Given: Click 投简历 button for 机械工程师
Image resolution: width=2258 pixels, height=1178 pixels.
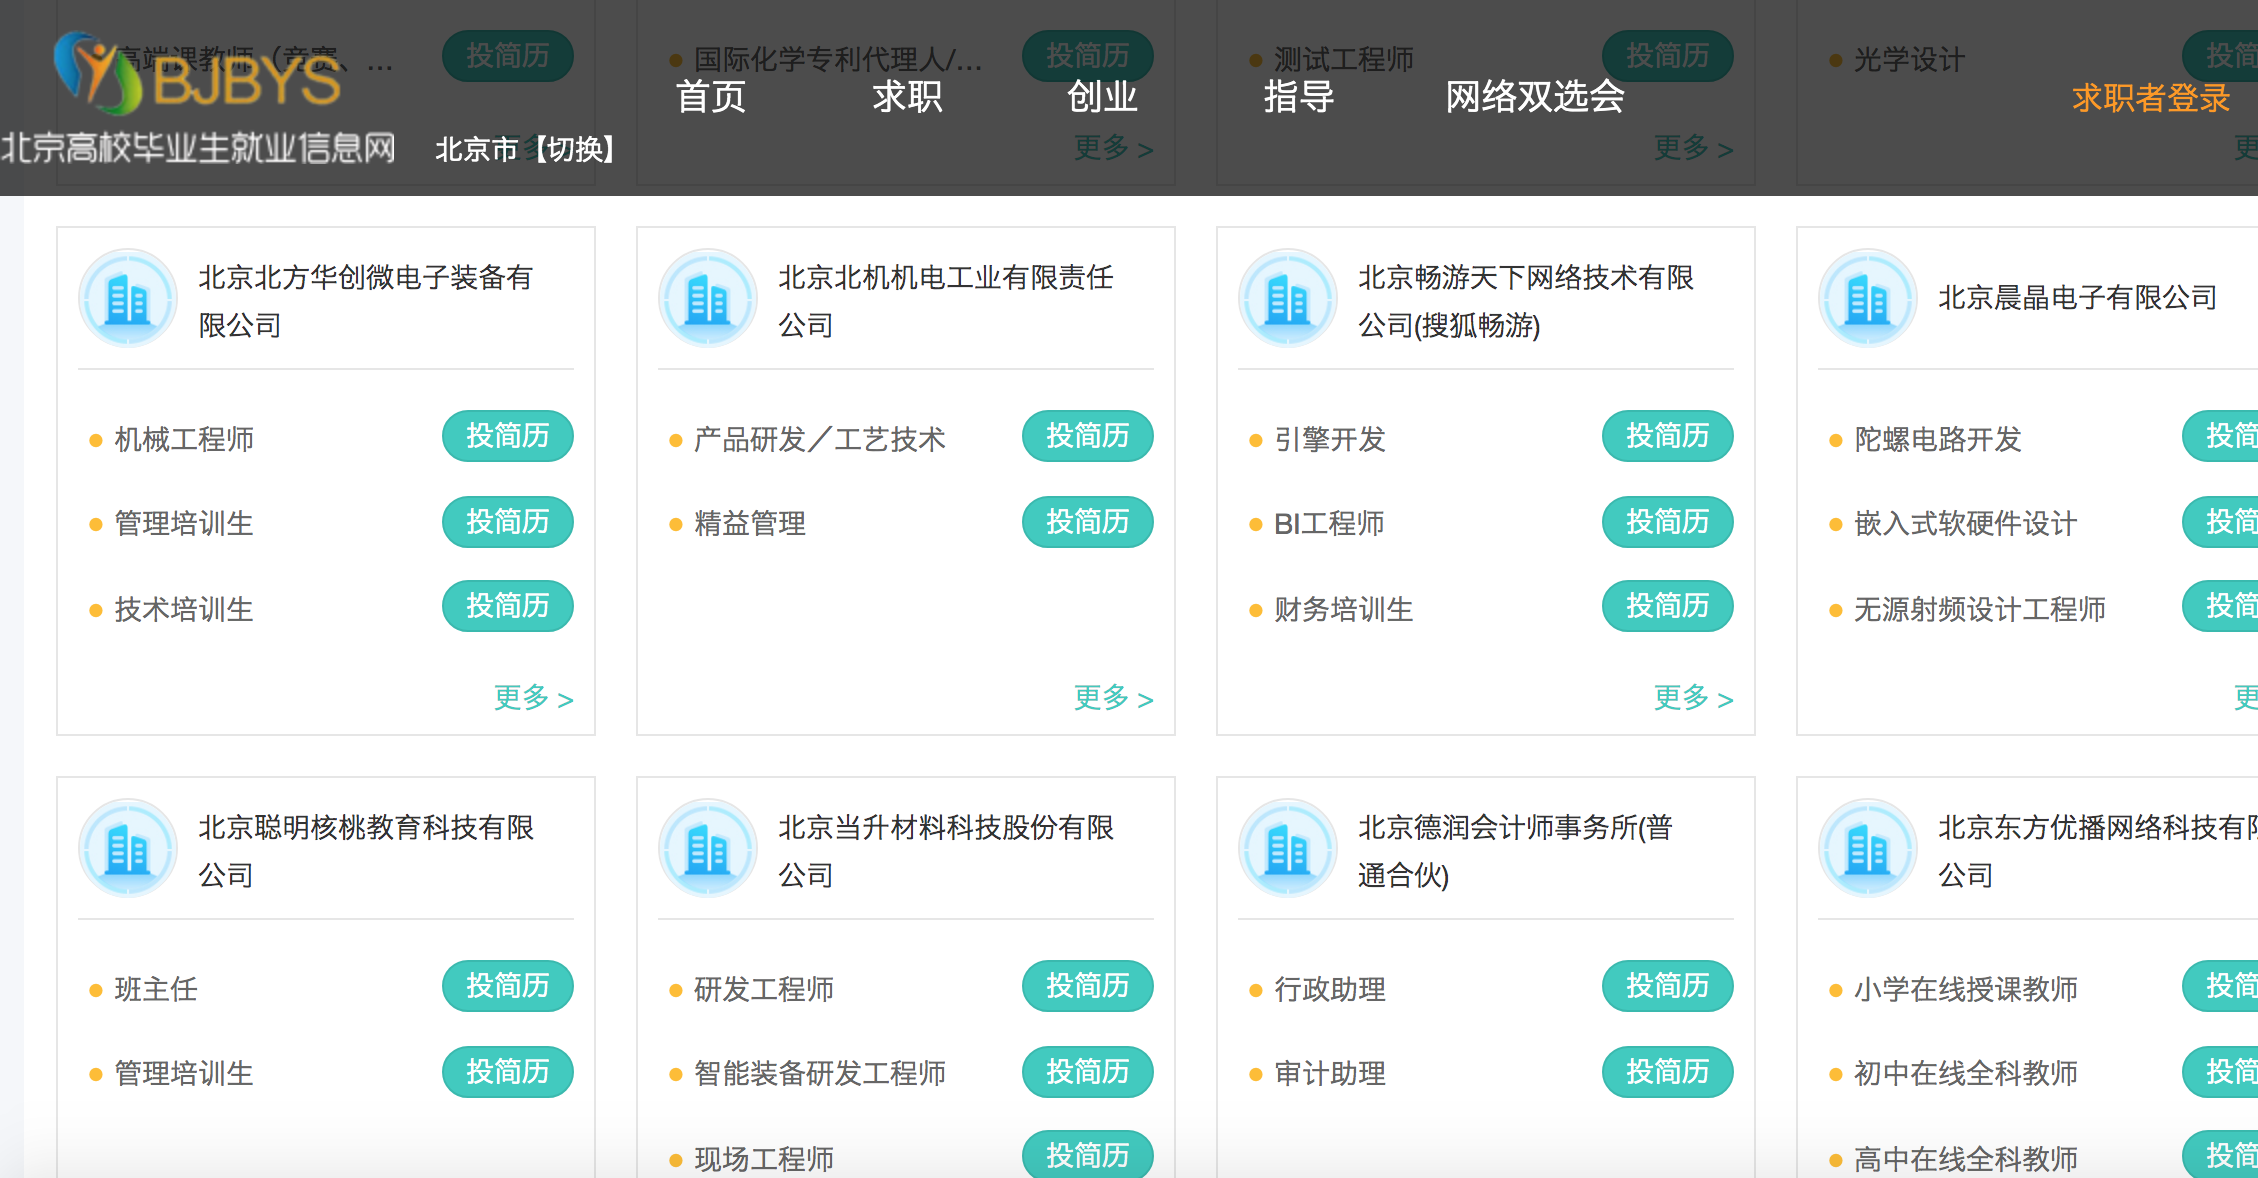Looking at the screenshot, I should click(x=507, y=436).
